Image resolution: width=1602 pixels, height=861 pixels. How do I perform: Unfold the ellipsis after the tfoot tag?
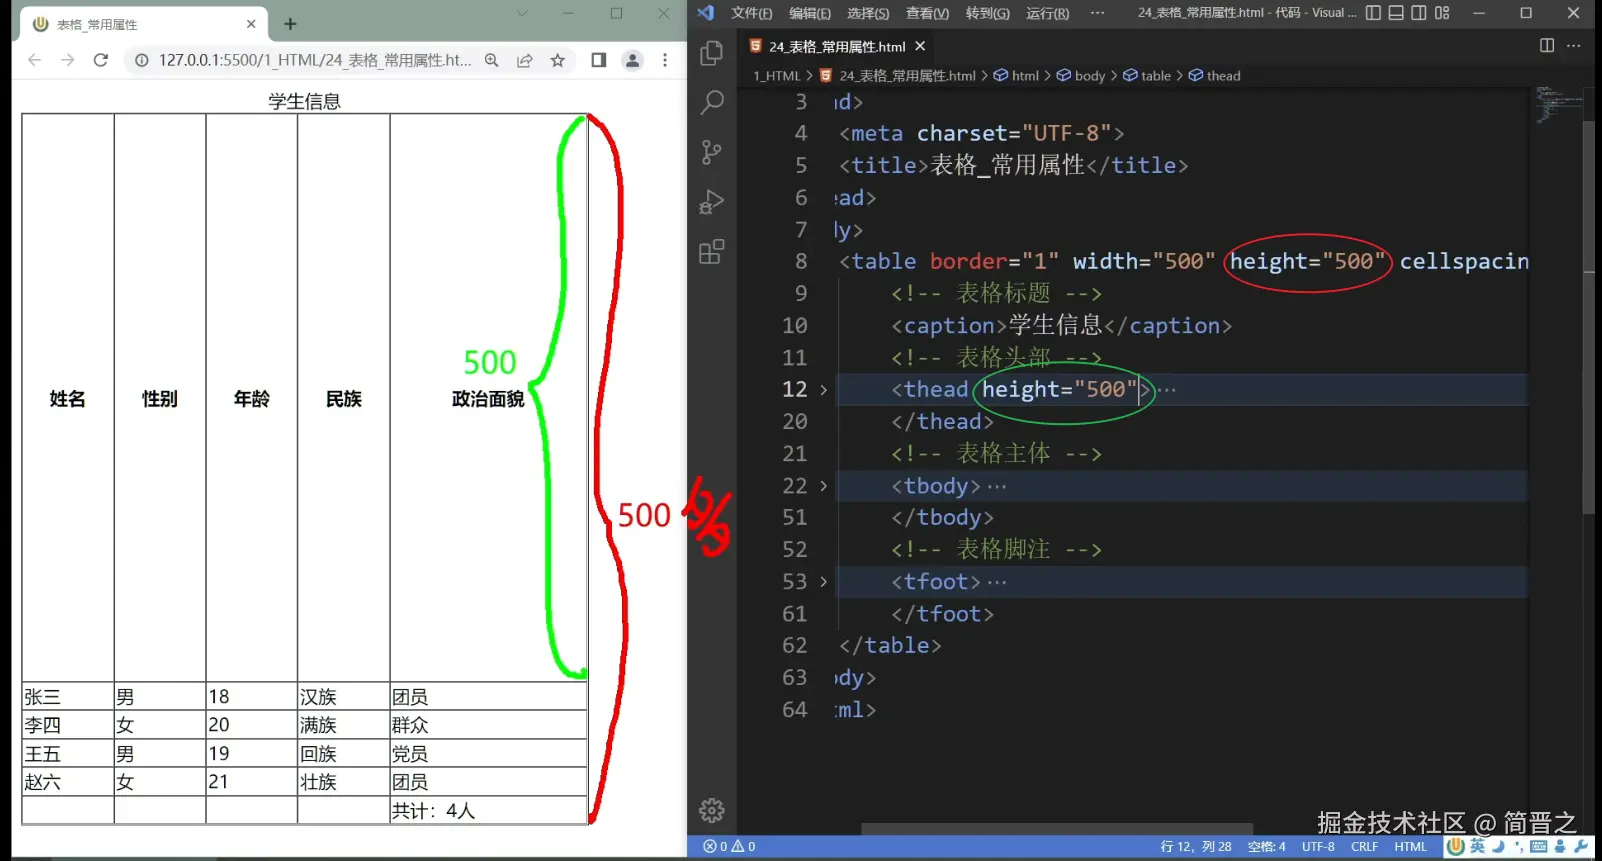point(997,583)
